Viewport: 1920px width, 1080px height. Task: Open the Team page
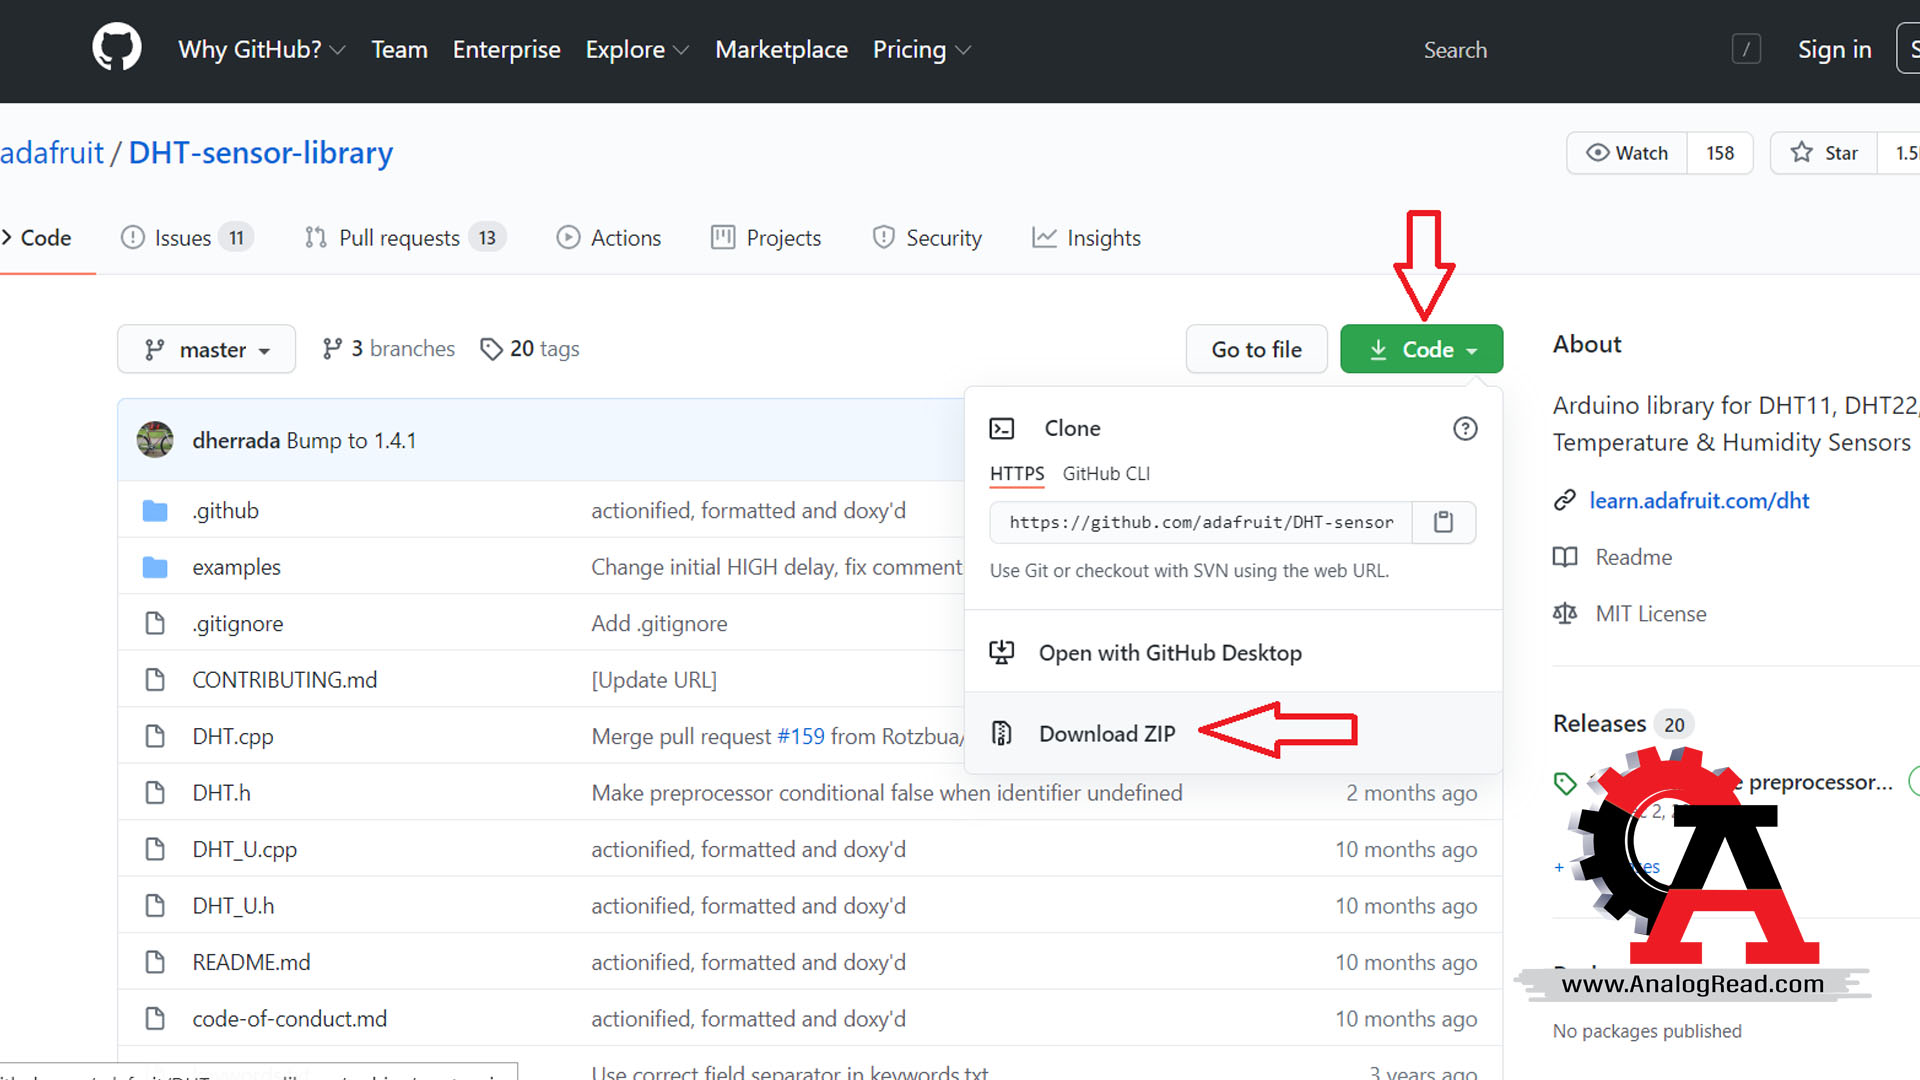399,49
